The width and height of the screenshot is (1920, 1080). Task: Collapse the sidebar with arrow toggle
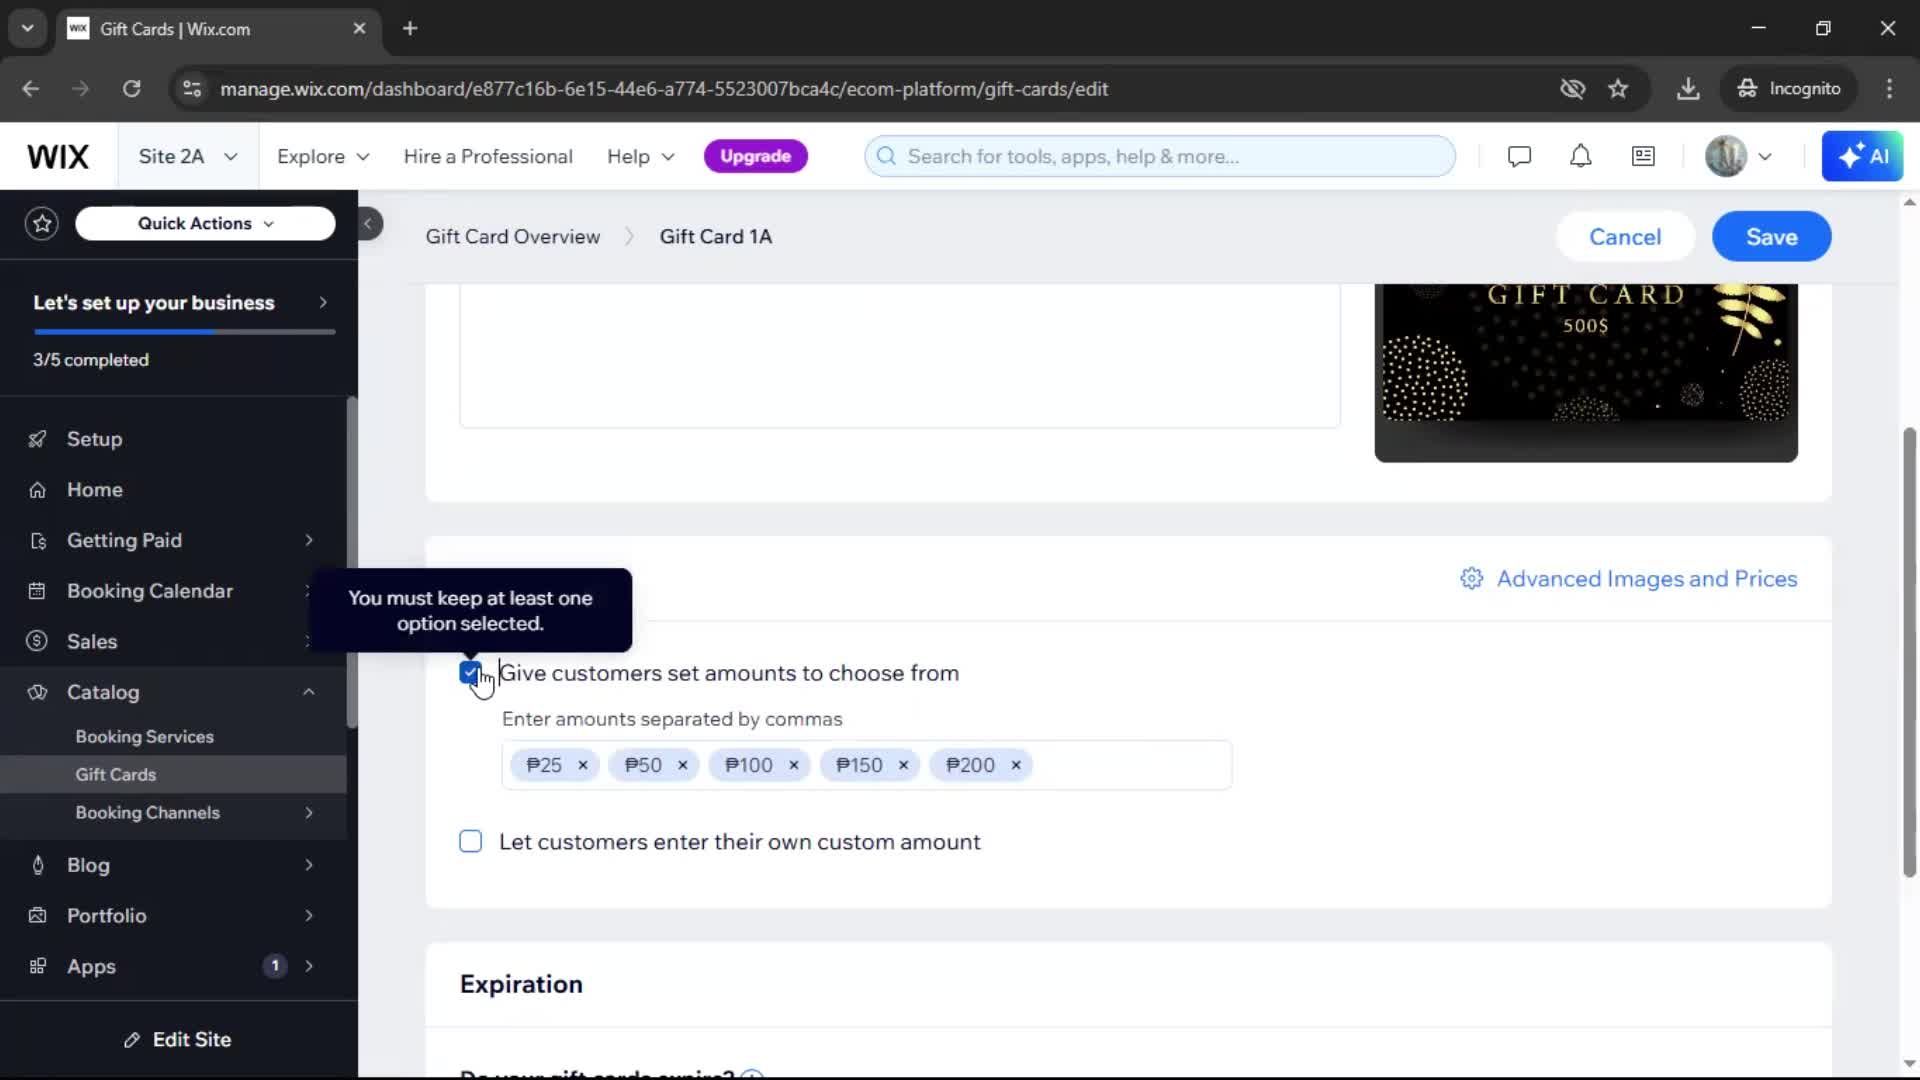pyautogui.click(x=368, y=224)
